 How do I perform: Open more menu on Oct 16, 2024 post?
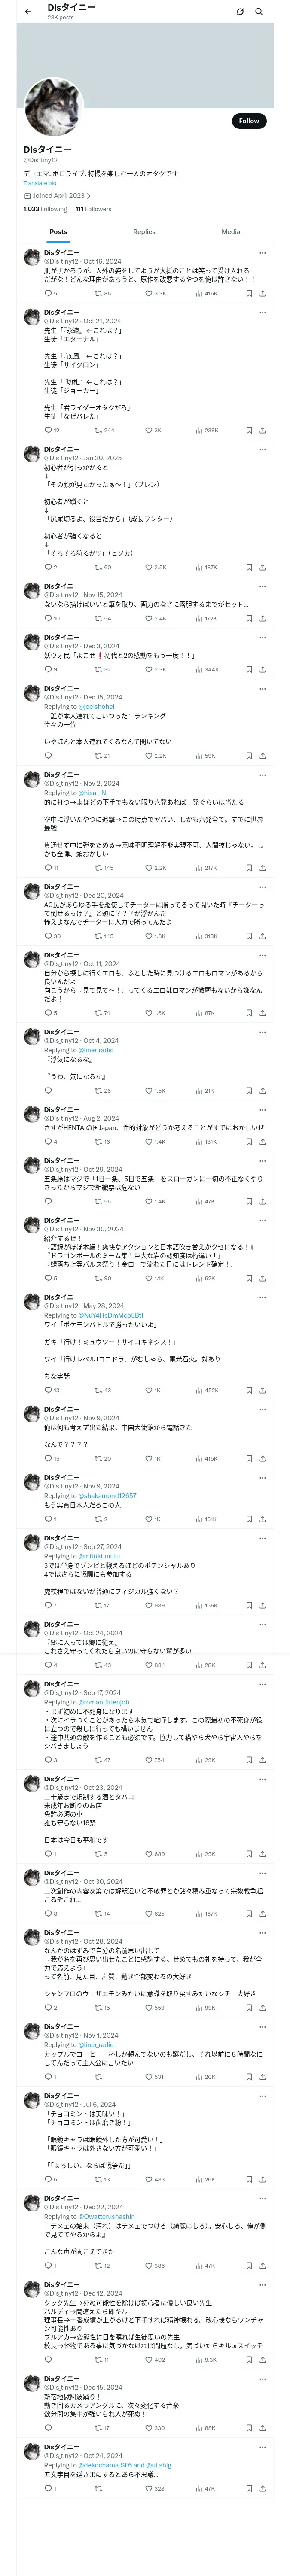(262, 253)
